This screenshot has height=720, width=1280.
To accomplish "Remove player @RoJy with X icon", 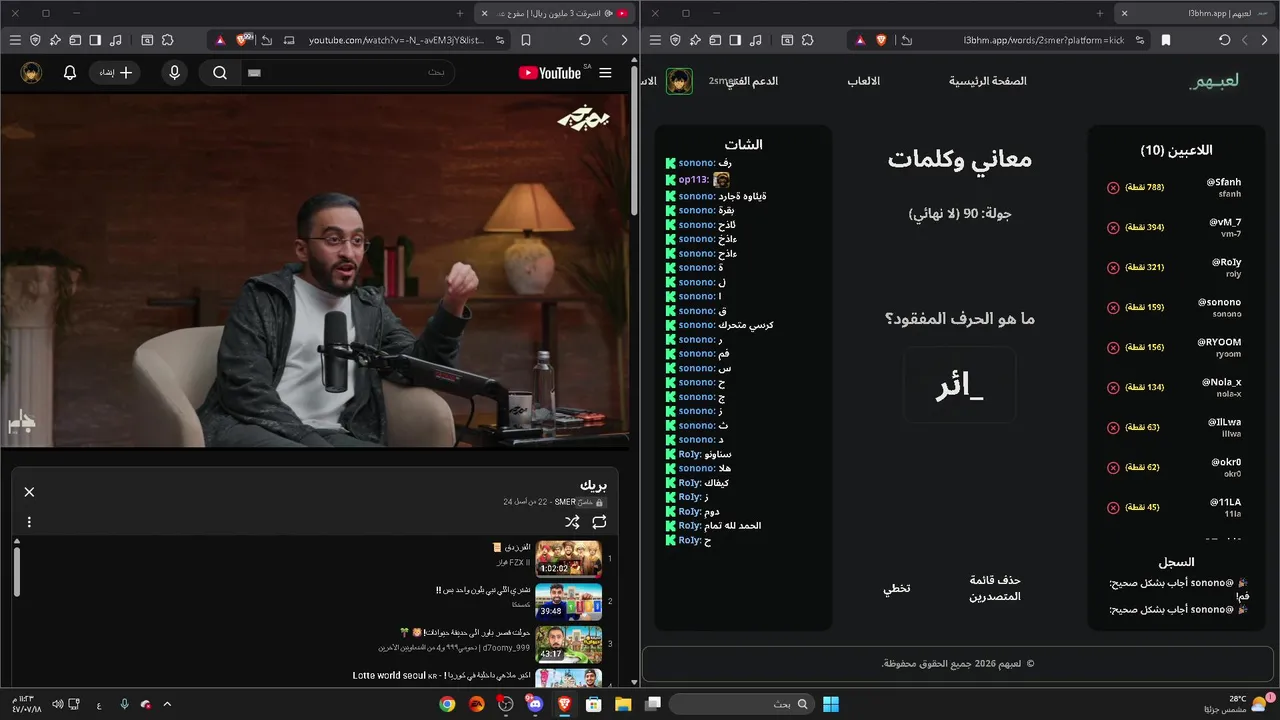I will point(1113,268).
